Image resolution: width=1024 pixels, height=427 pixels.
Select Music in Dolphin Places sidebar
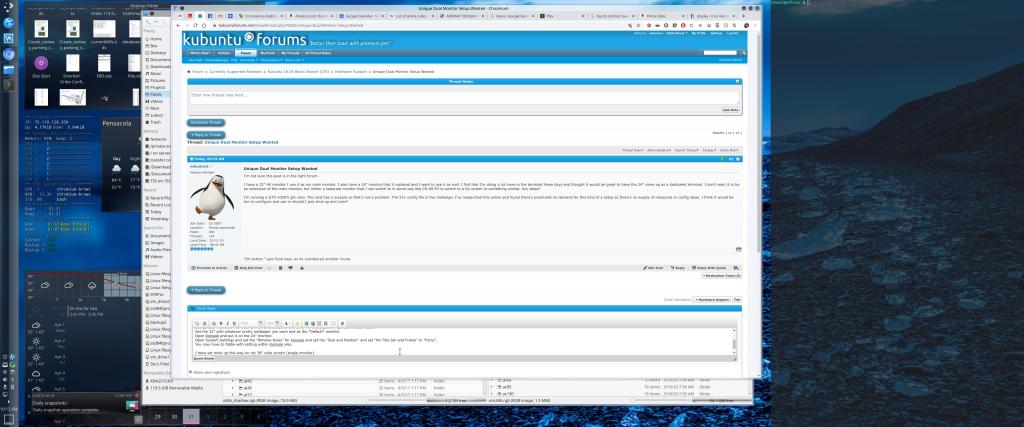[155, 74]
